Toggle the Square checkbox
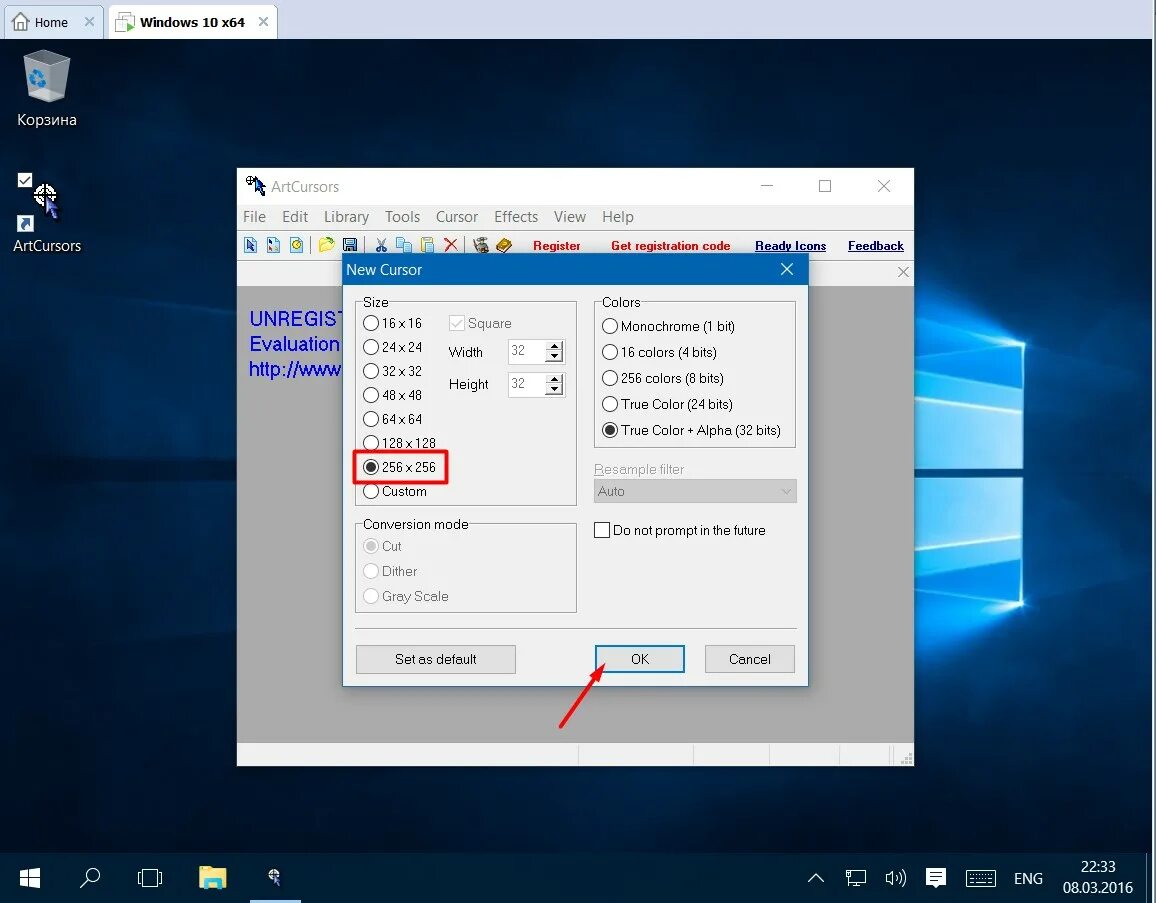The width and height of the screenshot is (1156, 903). (x=480, y=323)
